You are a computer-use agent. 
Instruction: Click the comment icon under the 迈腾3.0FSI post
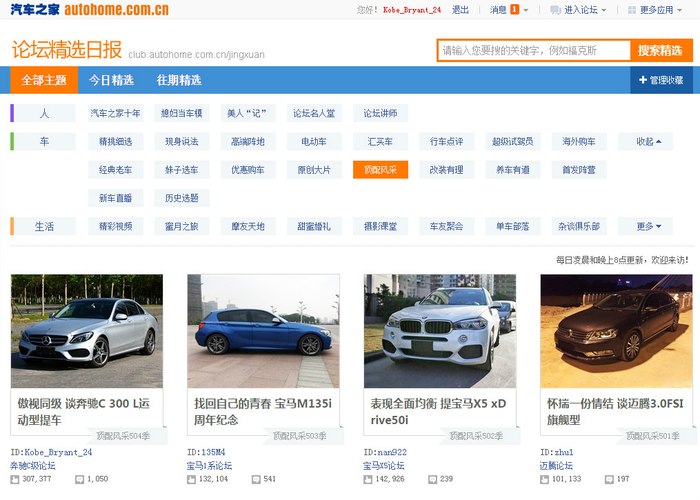point(609,479)
